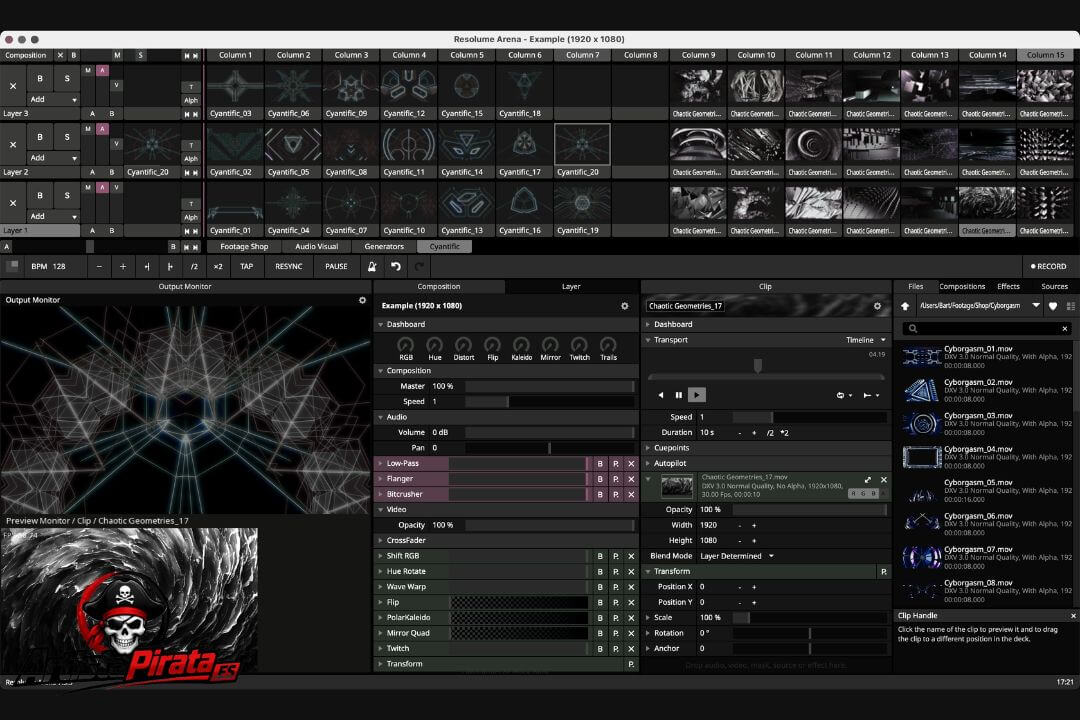
Task: Play clip forwards in Transport
Action: click(x=696, y=395)
